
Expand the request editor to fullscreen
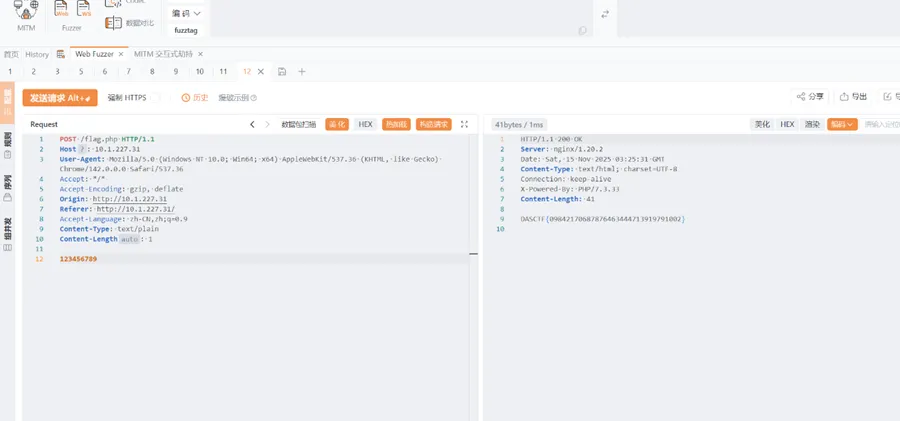coord(464,124)
